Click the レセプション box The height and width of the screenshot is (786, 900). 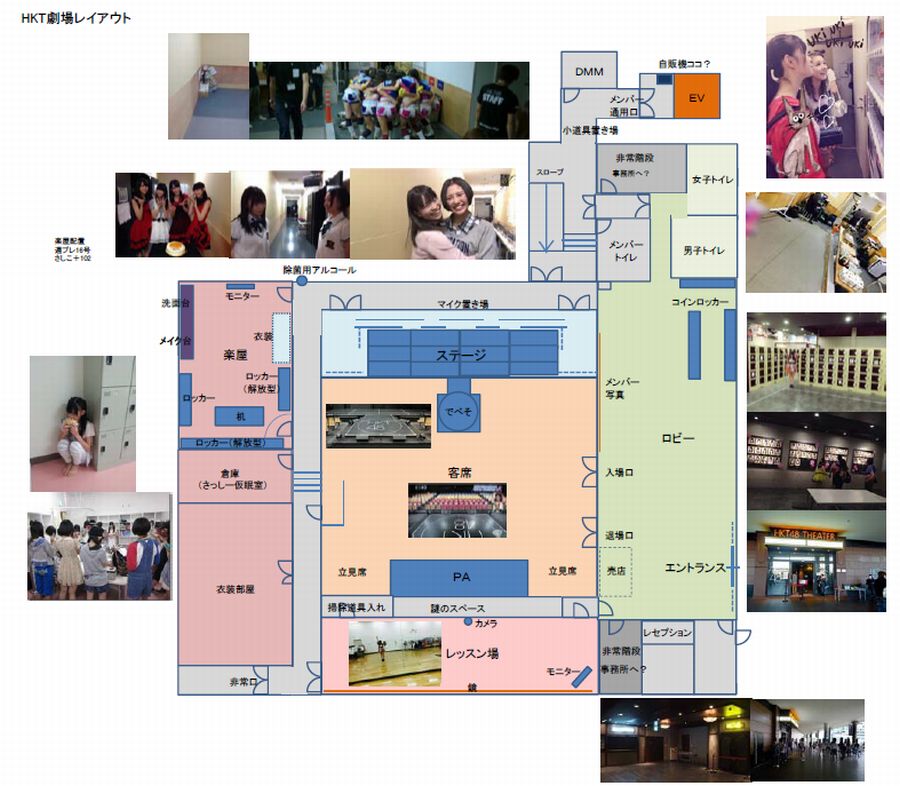coord(668,632)
